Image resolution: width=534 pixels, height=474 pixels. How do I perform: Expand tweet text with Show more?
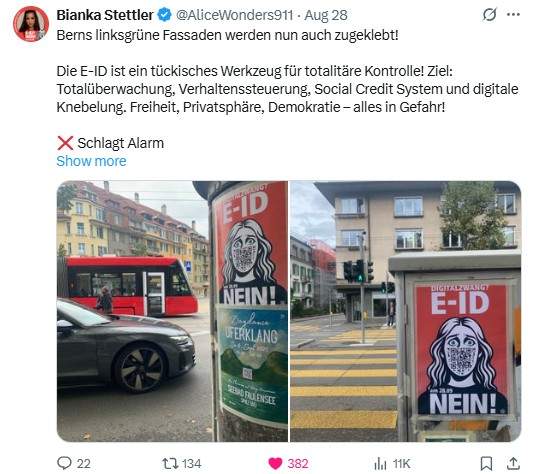click(91, 161)
